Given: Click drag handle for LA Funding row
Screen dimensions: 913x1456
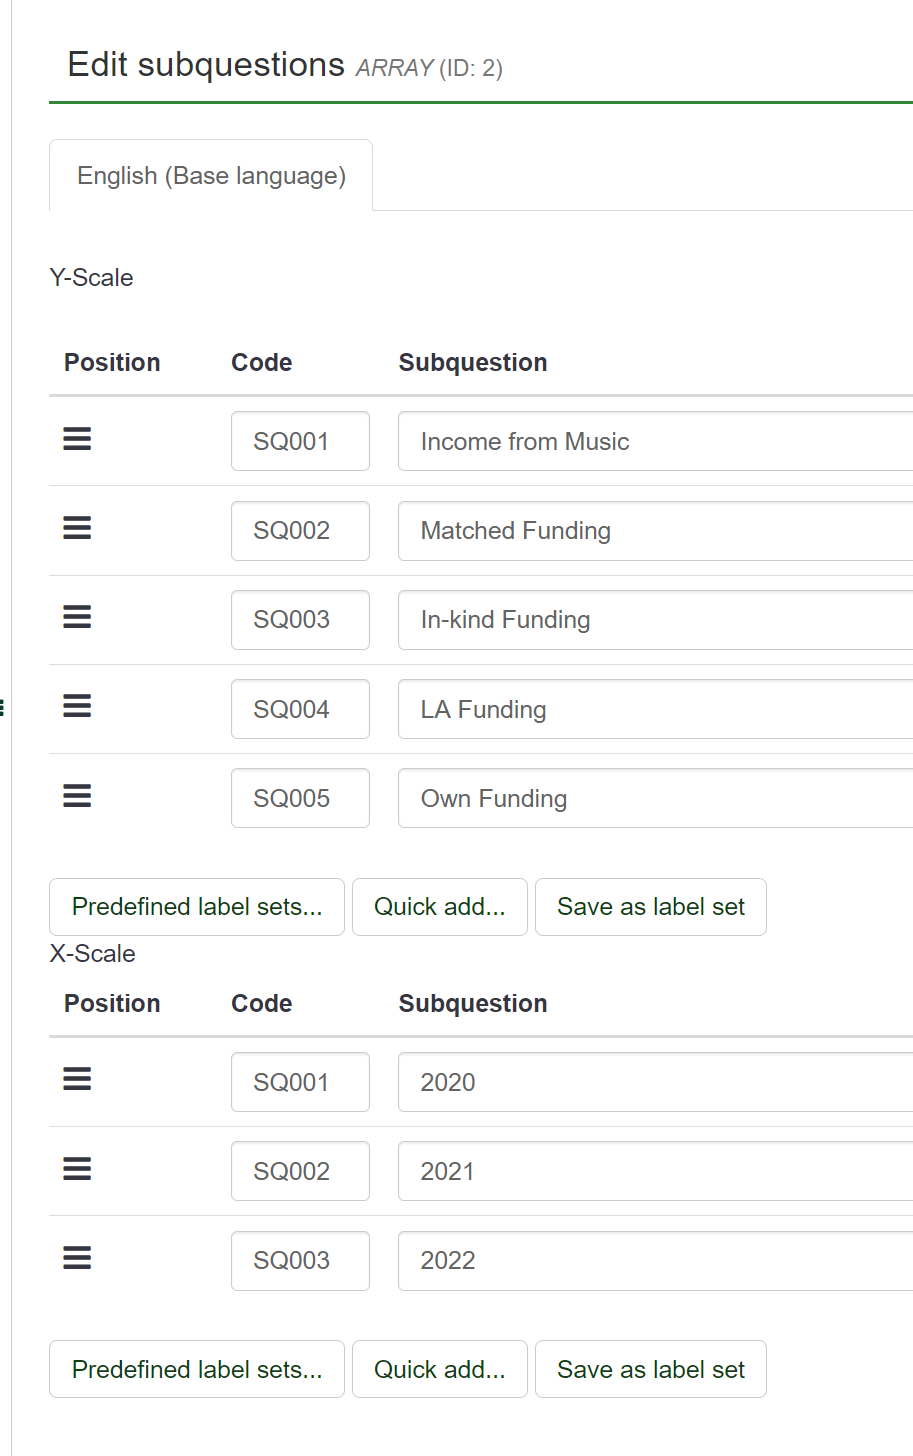Looking at the screenshot, I should point(77,707).
